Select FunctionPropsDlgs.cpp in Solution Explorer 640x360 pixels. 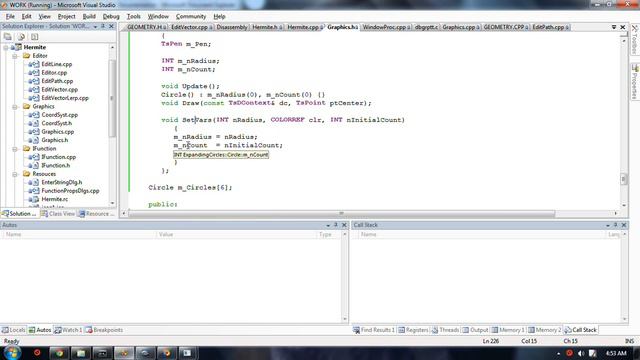click(70, 191)
